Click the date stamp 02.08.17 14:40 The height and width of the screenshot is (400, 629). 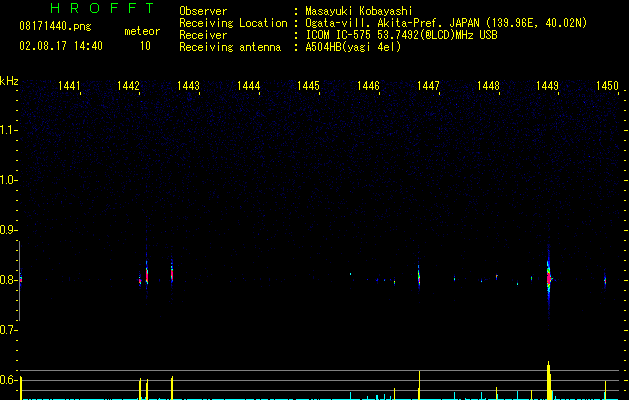[61, 46]
